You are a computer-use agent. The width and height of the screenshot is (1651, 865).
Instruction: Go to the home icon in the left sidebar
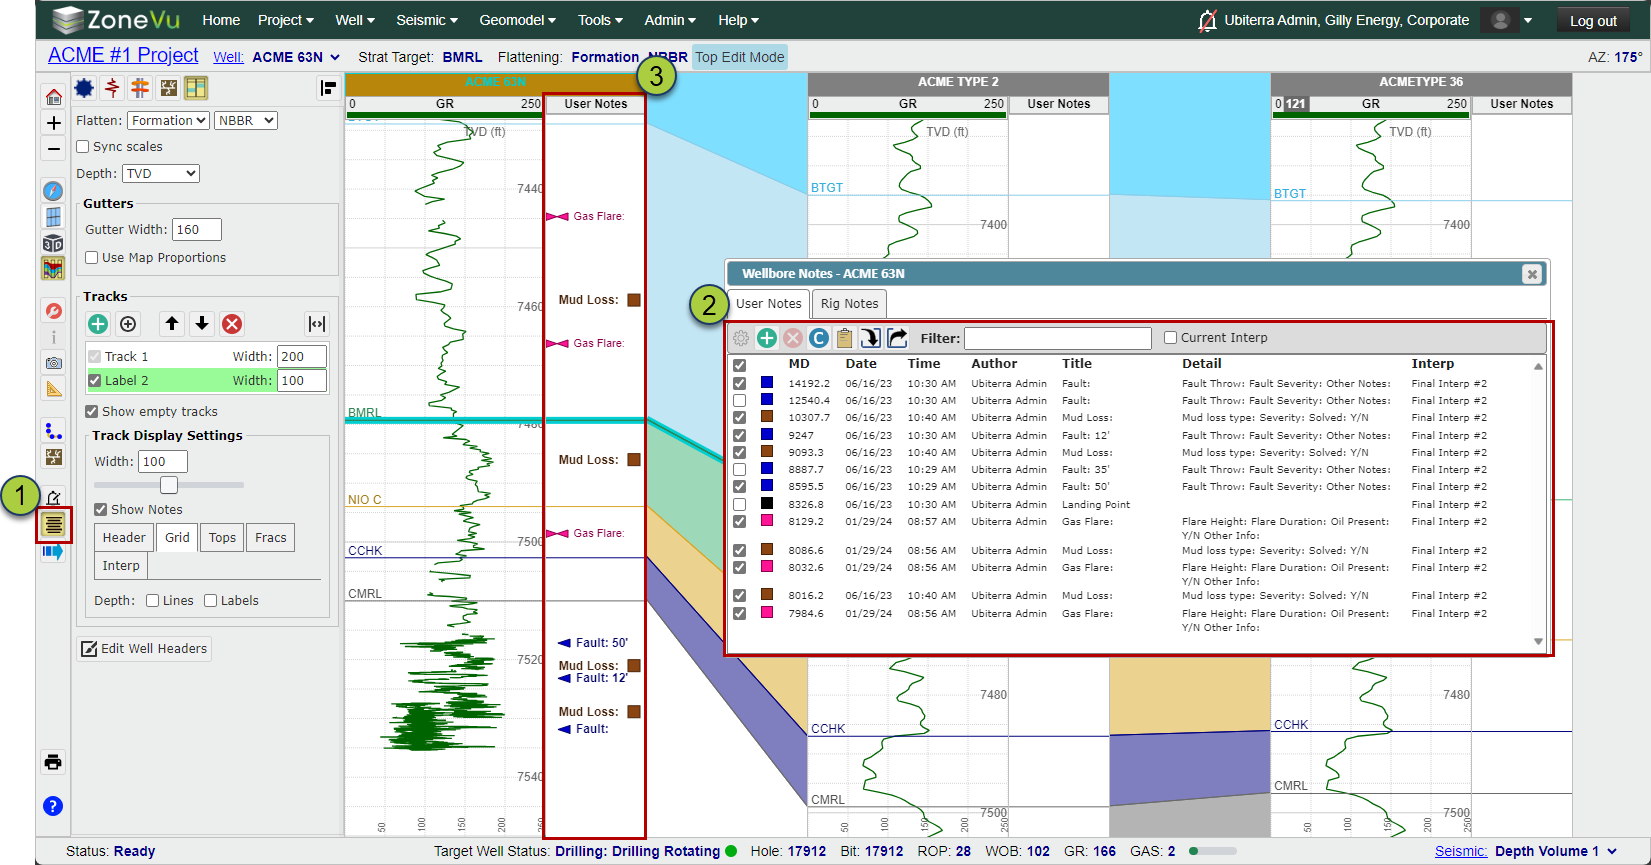(54, 96)
